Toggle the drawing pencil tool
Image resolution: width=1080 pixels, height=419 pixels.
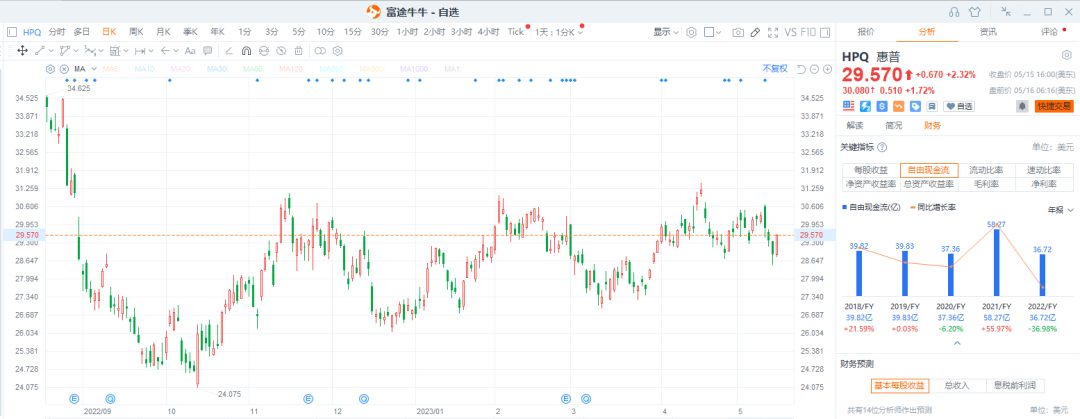coord(756,32)
